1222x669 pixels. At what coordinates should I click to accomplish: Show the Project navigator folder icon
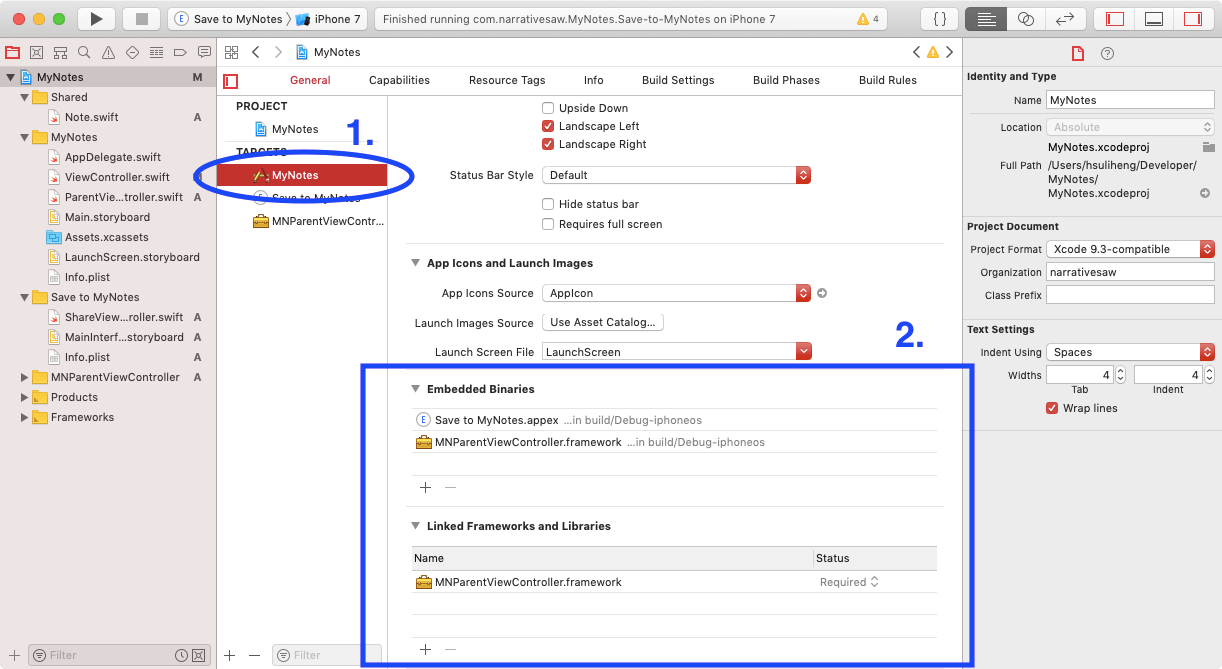pyautogui.click(x=13, y=52)
